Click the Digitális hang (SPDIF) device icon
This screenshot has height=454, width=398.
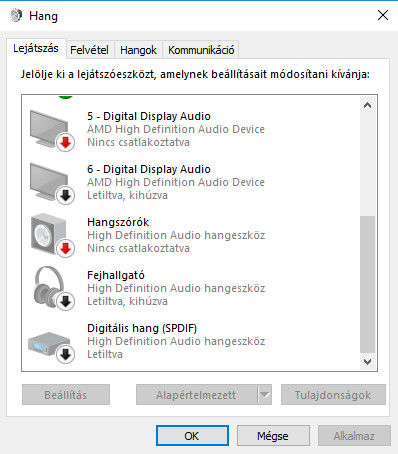click(x=51, y=347)
